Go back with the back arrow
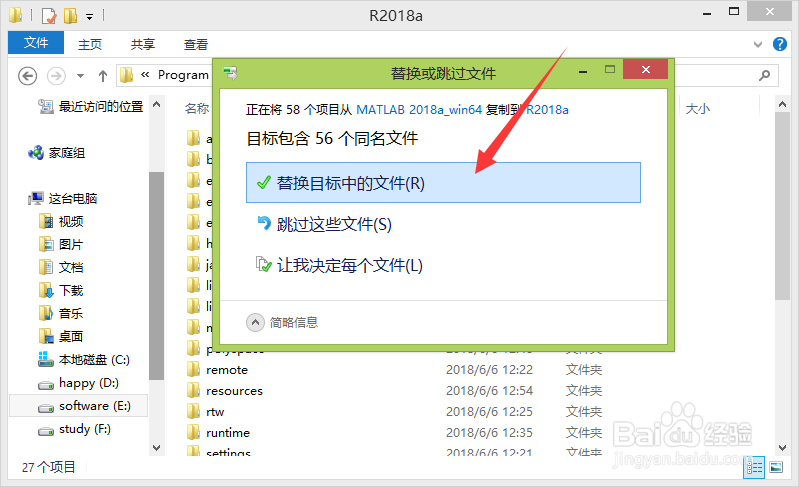The height and width of the screenshot is (487, 799). 28,76
